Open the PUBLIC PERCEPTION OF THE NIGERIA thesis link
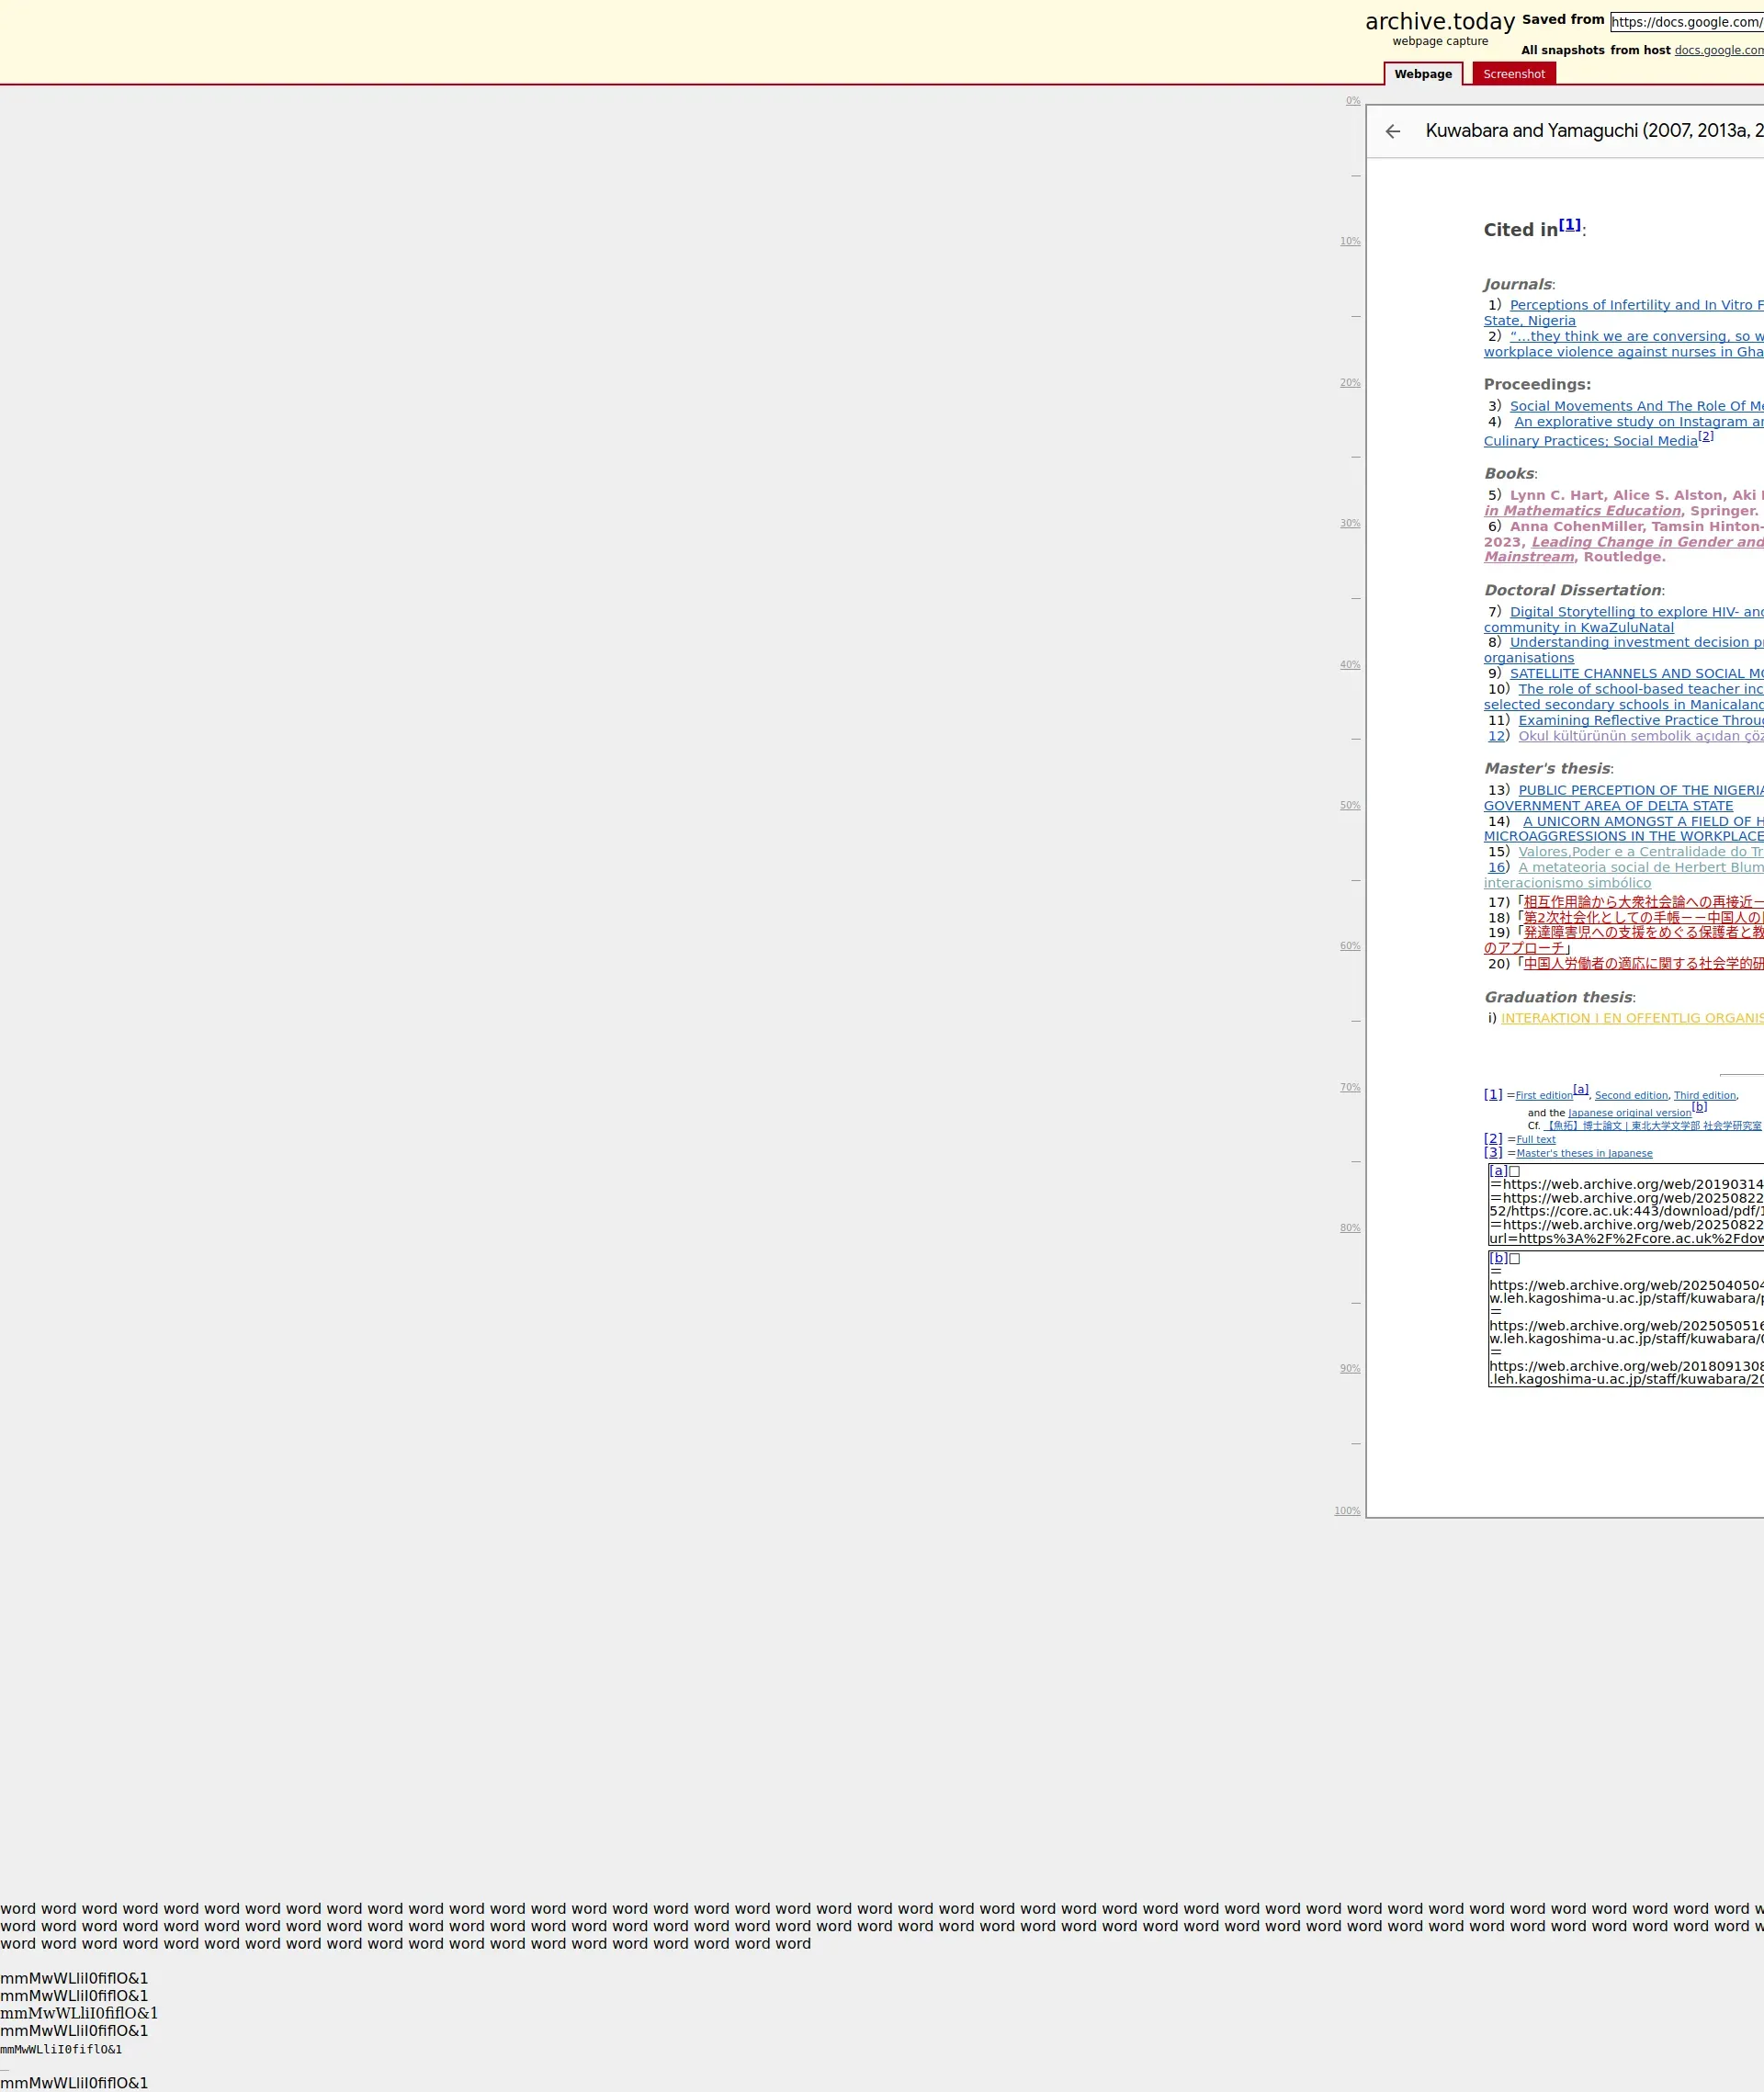Viewport: 1764px width, 2092px height. coord(1640,790)
